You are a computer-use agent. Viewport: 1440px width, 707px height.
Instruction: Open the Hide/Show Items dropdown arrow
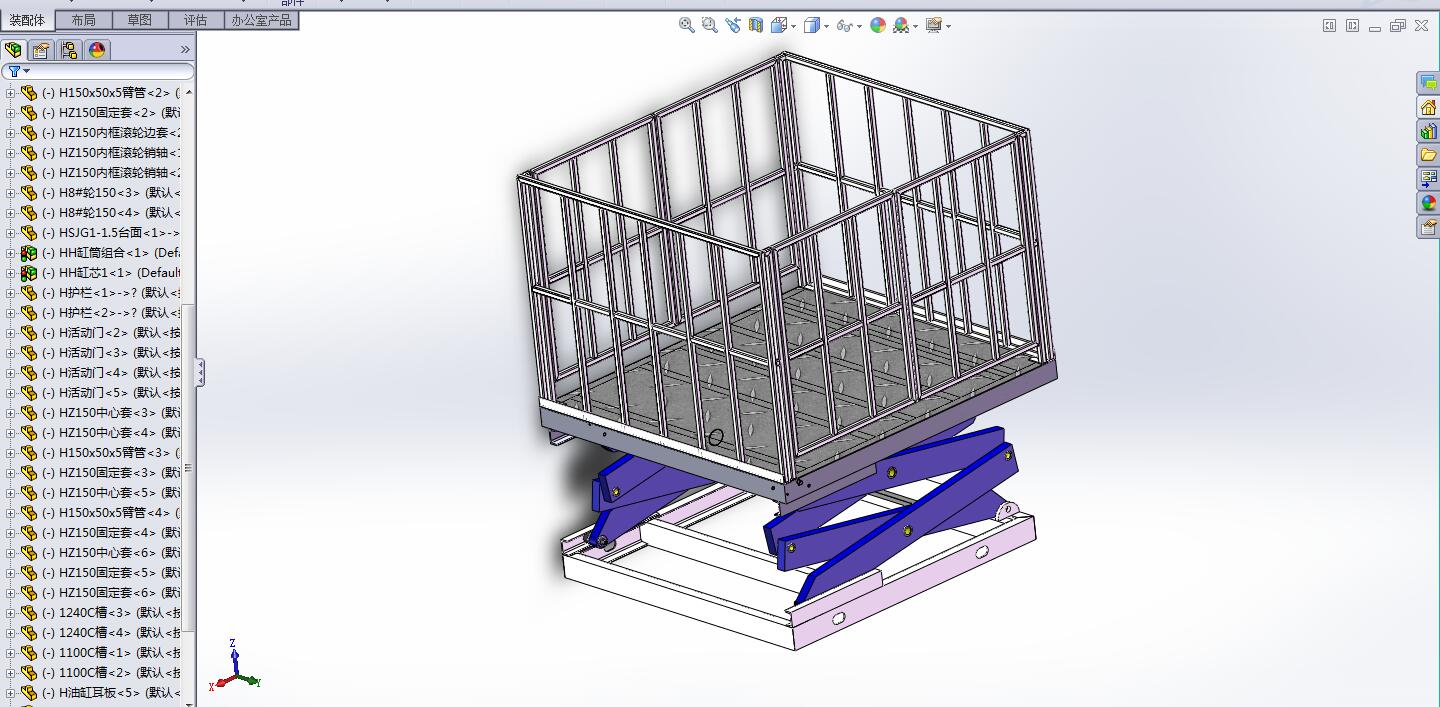(860, 26)
